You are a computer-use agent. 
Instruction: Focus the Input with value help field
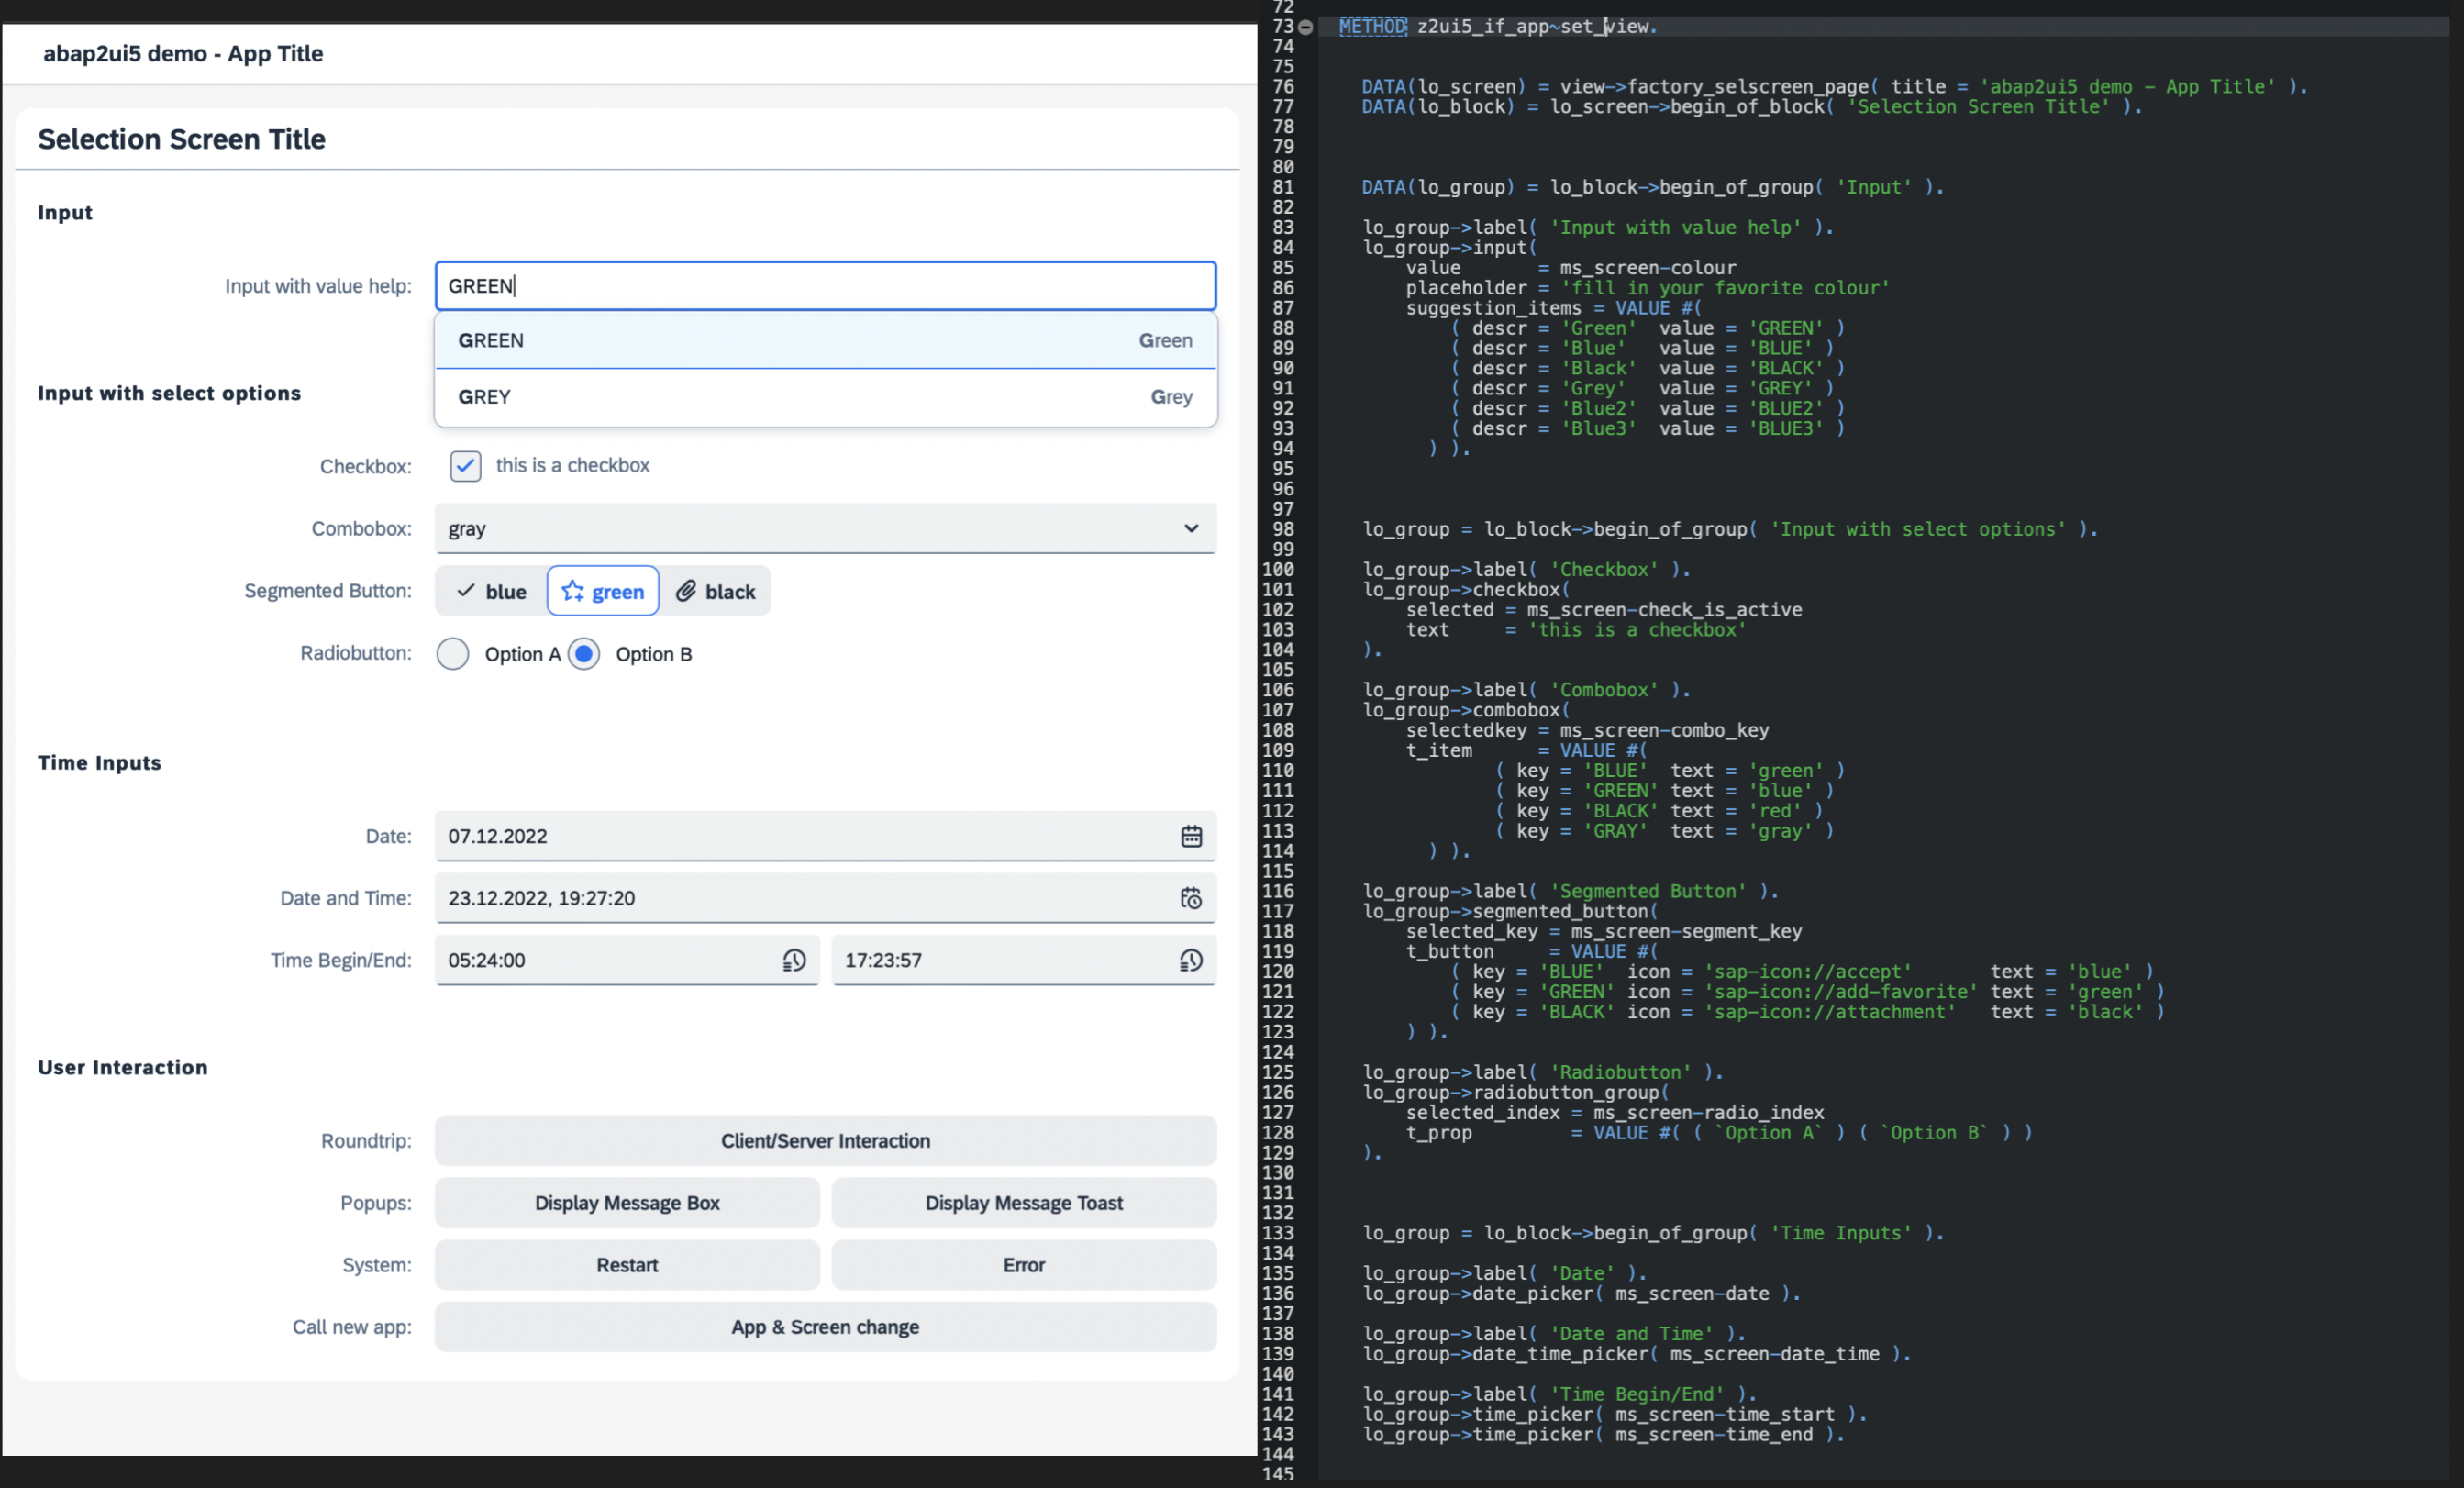click(825, 286)
